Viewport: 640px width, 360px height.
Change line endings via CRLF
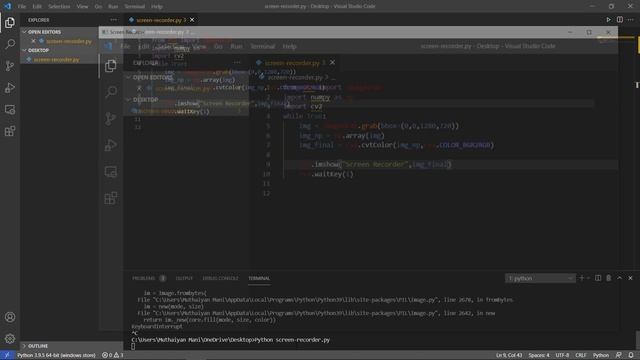(x=580, y=355)
